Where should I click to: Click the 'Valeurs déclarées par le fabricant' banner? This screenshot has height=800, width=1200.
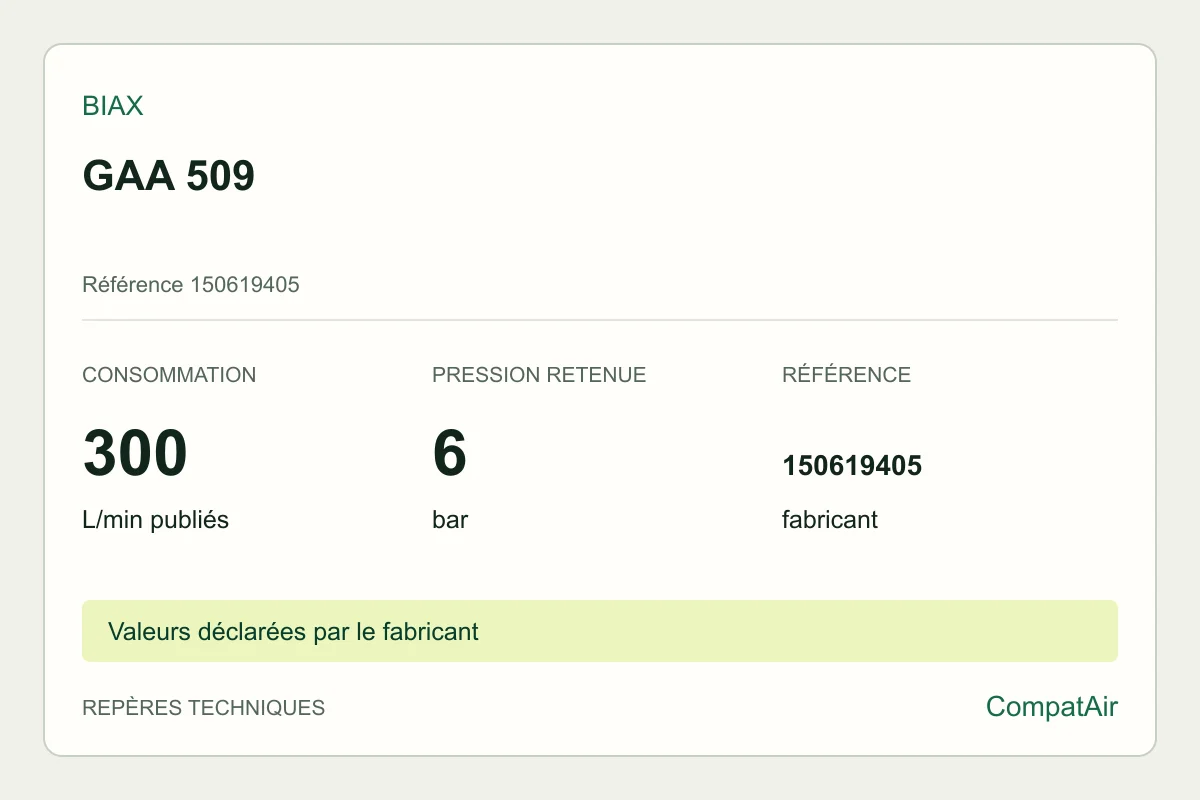pyautogui.click(x=600, y=631)
